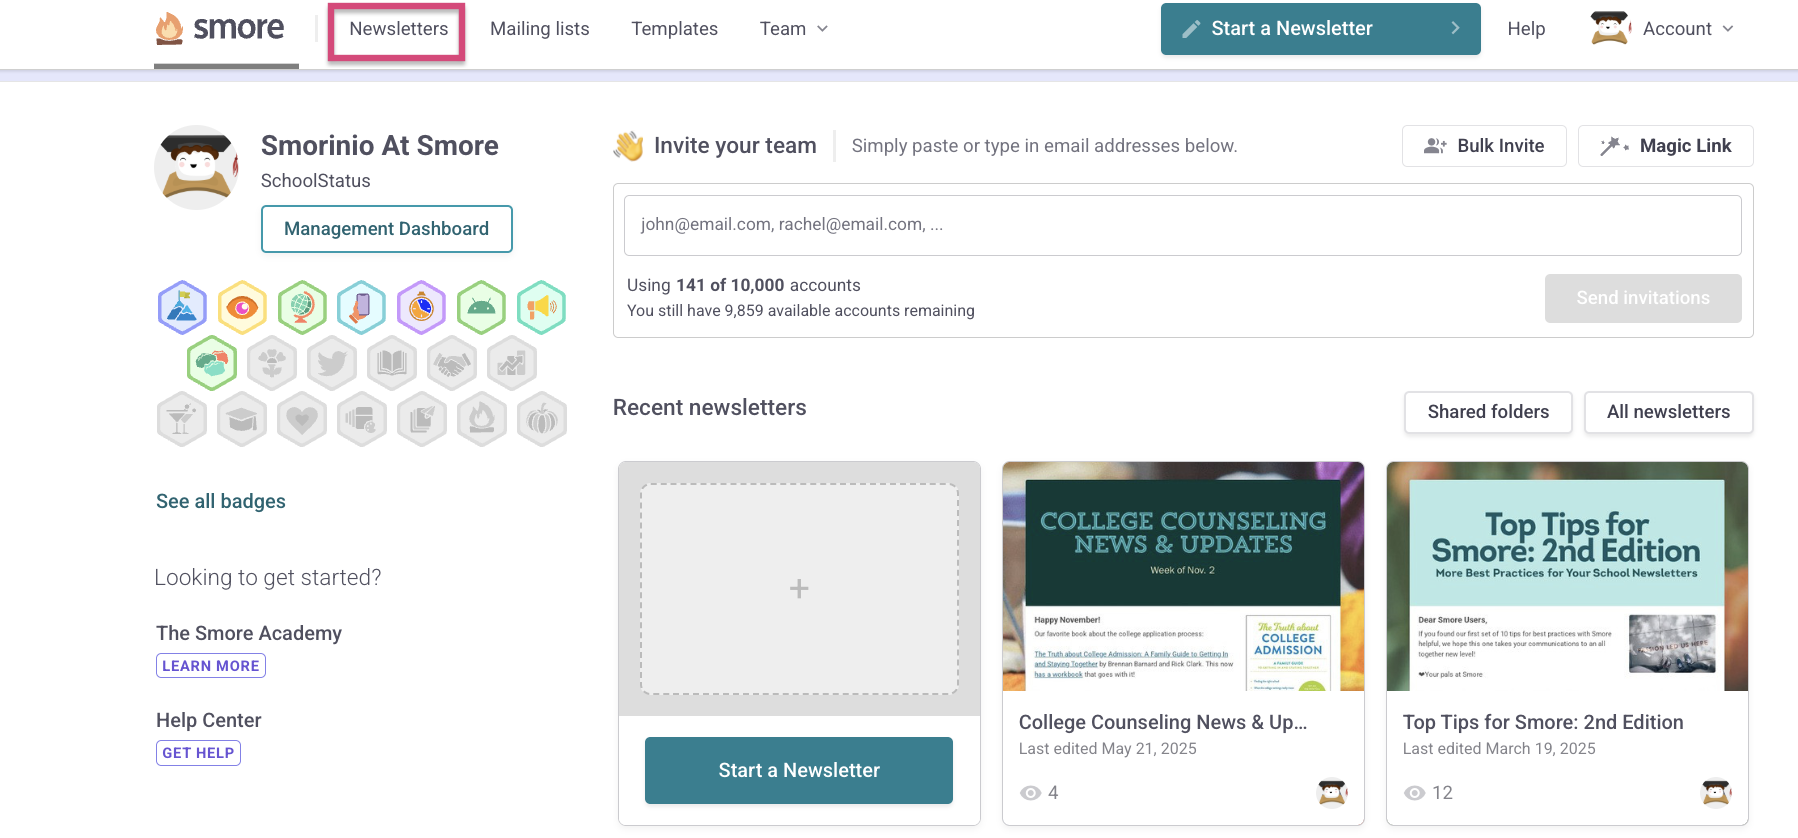Click the smore flame logo
This screenshot has width=1798, height=838.
point(220,29)
